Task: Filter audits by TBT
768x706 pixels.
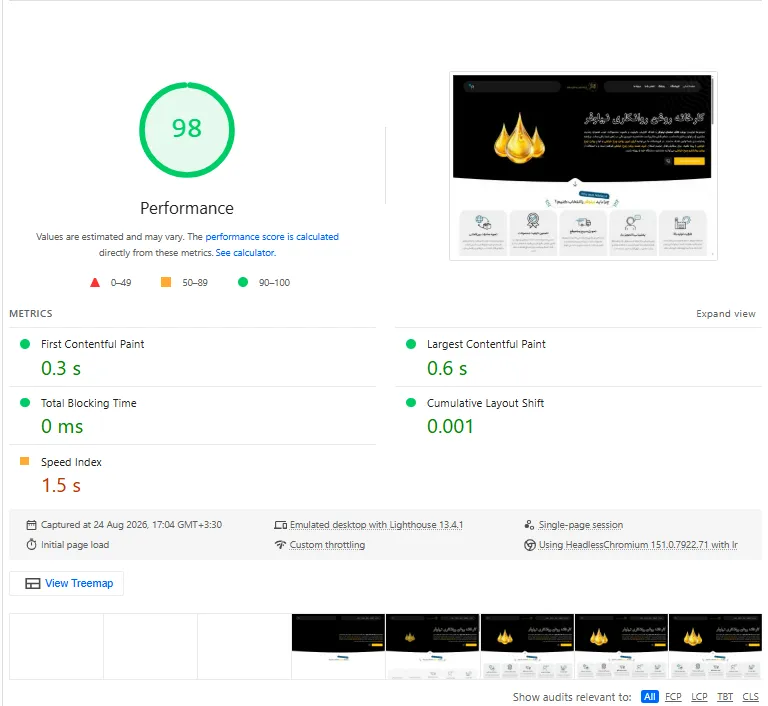Action: pyautogui.click(x=725, y=697)
